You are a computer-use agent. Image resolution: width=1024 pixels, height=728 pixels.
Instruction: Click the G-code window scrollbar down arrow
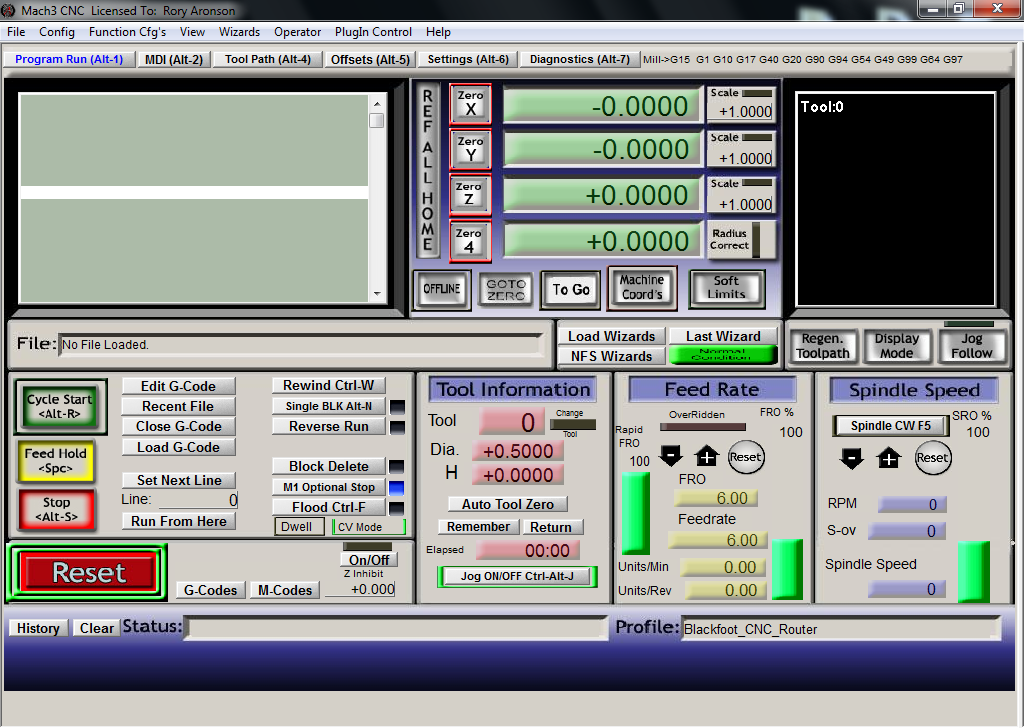[x=377, y=294]
